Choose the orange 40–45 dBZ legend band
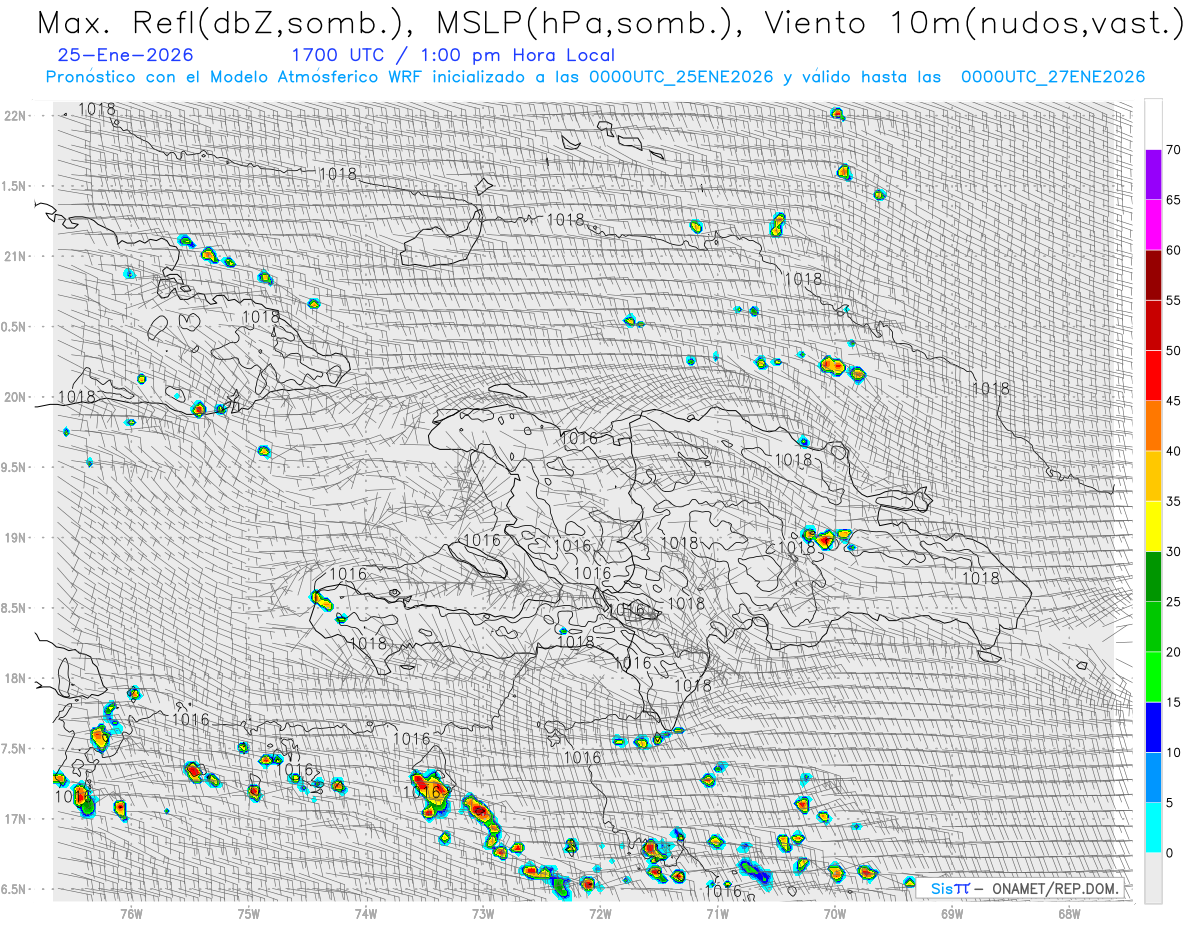This screenshot has width=1200, height=927. pyautogui.click(x=1153, y=426)
